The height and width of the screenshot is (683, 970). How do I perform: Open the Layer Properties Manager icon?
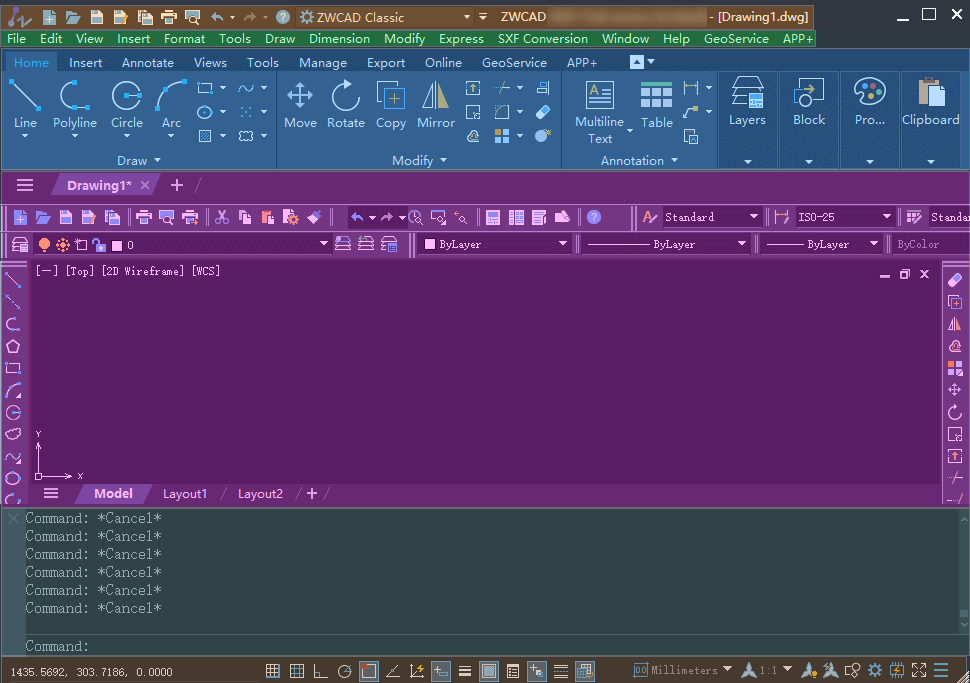coord(20,245)
